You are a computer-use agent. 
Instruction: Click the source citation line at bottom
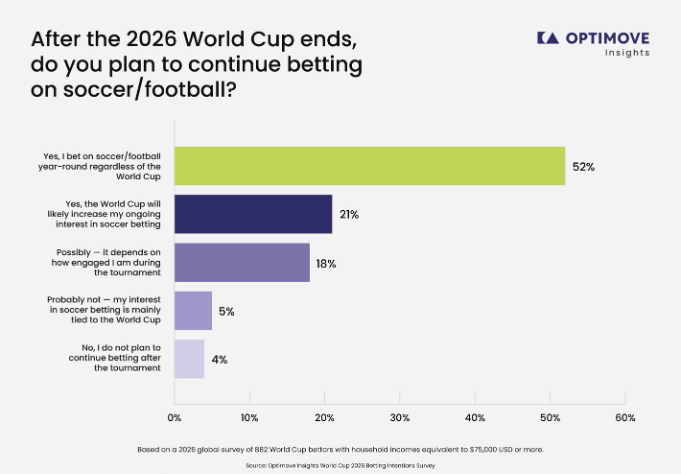pos(340,465)
